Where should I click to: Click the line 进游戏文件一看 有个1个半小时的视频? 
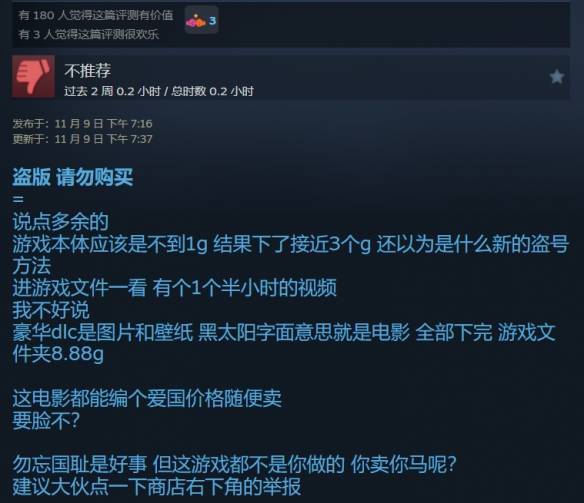tap(174, 288)
